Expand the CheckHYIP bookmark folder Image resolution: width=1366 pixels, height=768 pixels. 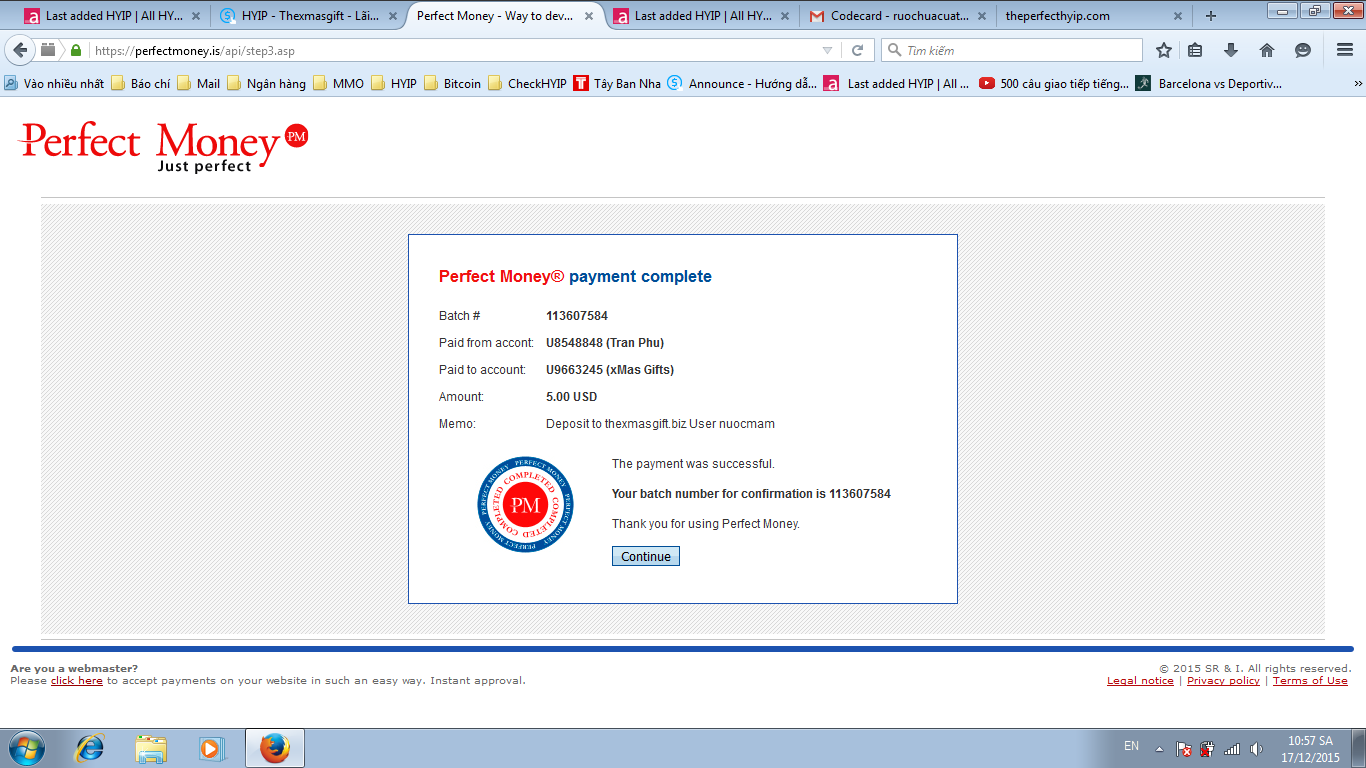[x=527, y=84]
